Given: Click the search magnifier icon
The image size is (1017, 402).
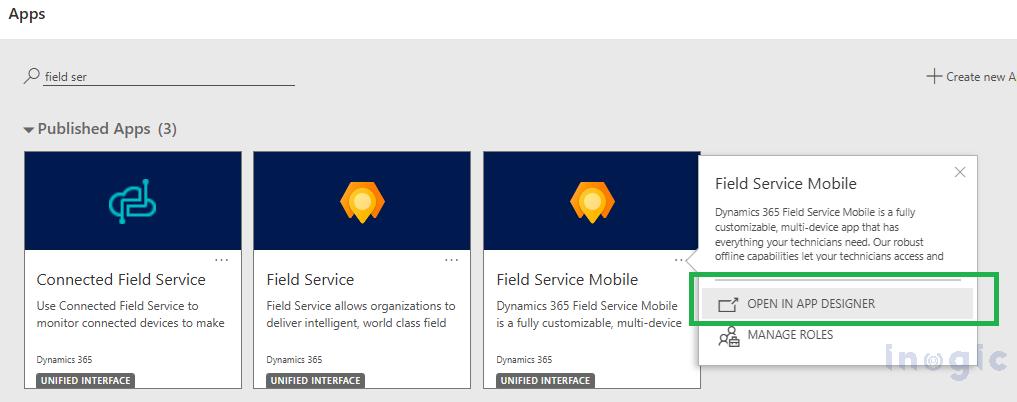Looking at the screenshot, I should (31, 76).
